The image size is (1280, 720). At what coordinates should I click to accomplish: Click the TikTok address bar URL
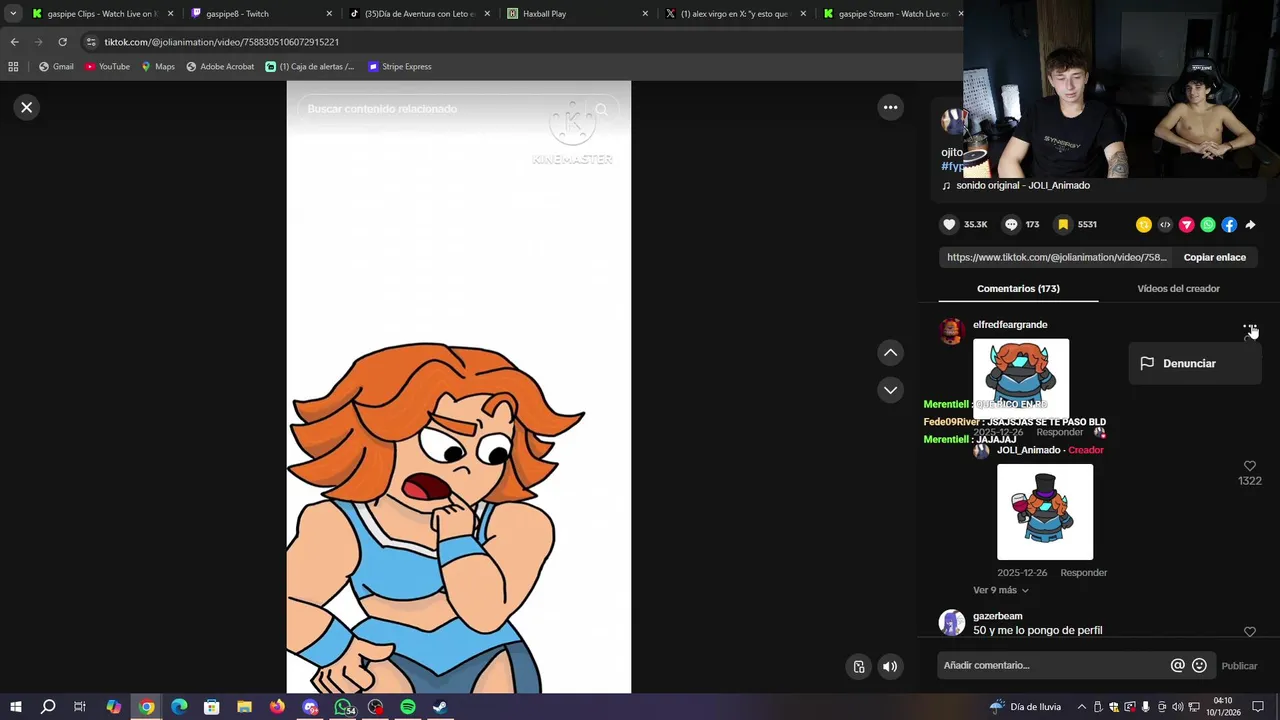coord(222,42)
